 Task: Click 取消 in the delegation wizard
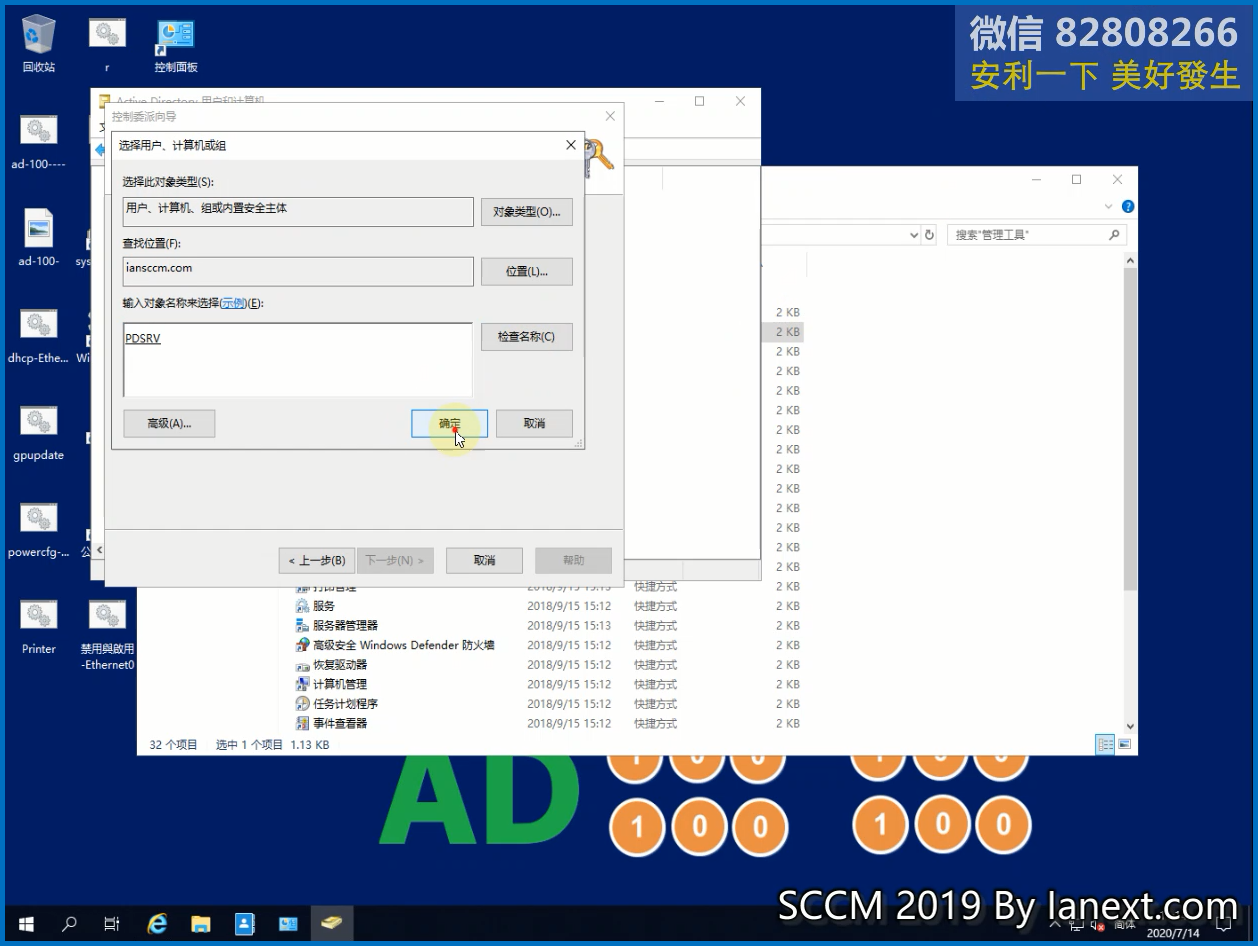tap(484, 560)
